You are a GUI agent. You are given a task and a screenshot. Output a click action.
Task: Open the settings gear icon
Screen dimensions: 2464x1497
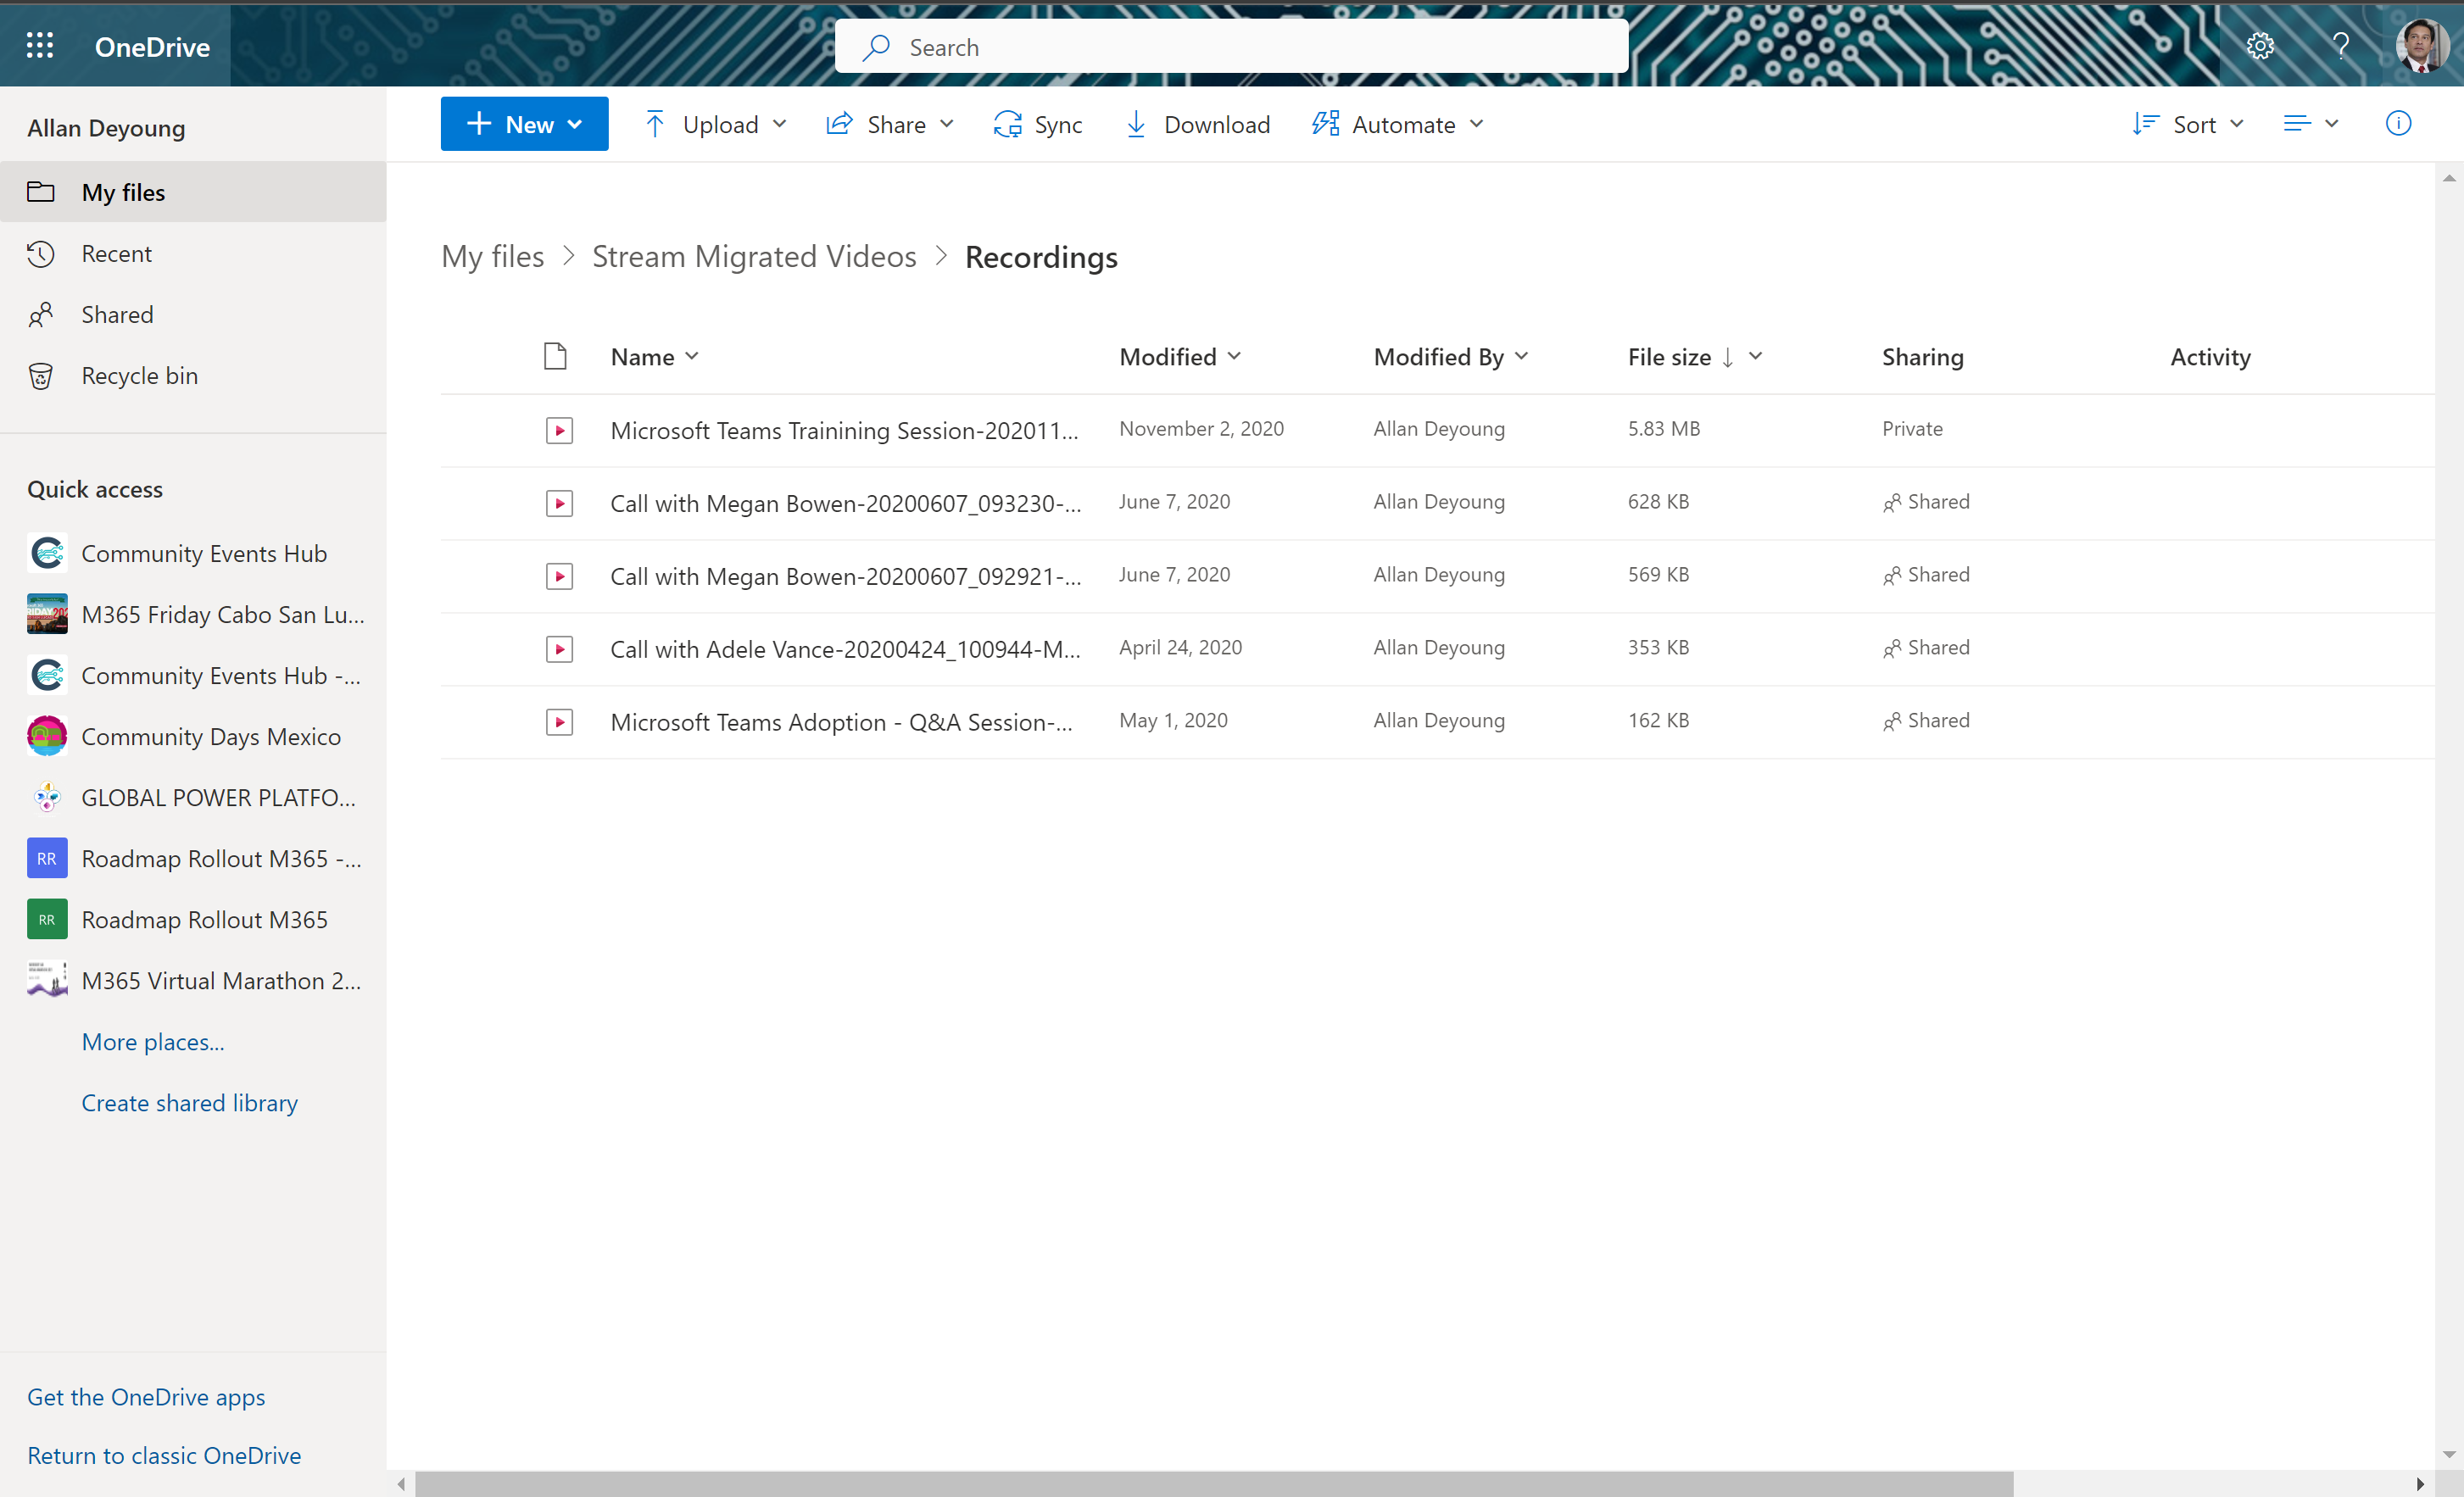pos(2260,46)
